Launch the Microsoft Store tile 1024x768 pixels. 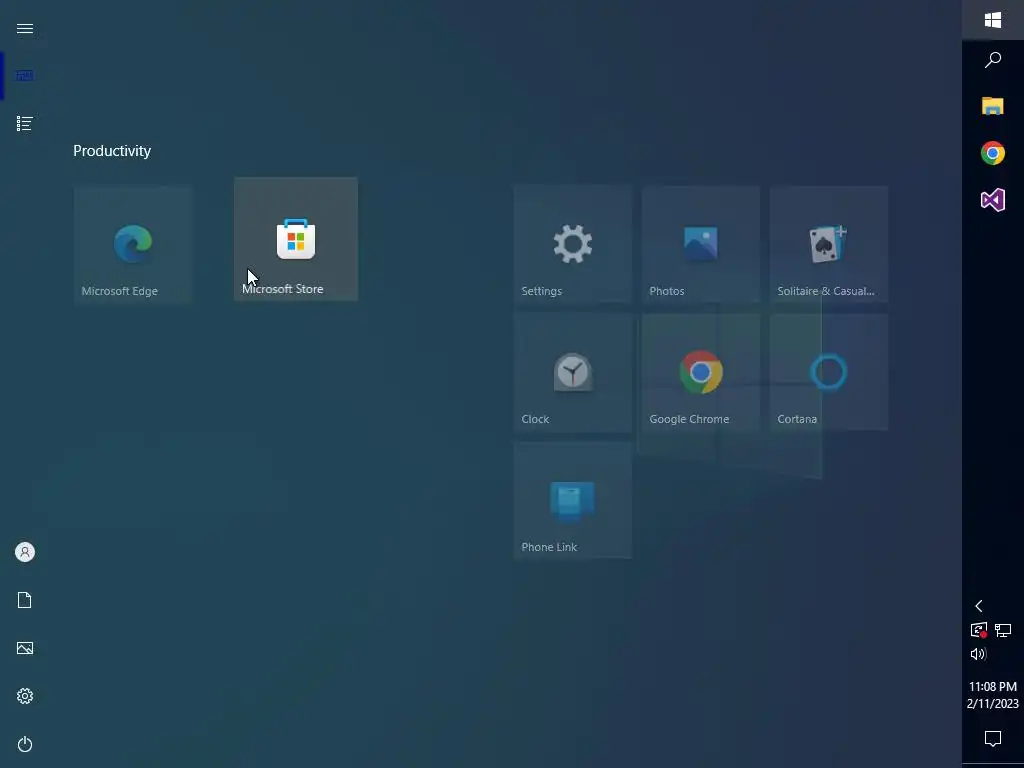pyautogui.click(x=296, y=239)
